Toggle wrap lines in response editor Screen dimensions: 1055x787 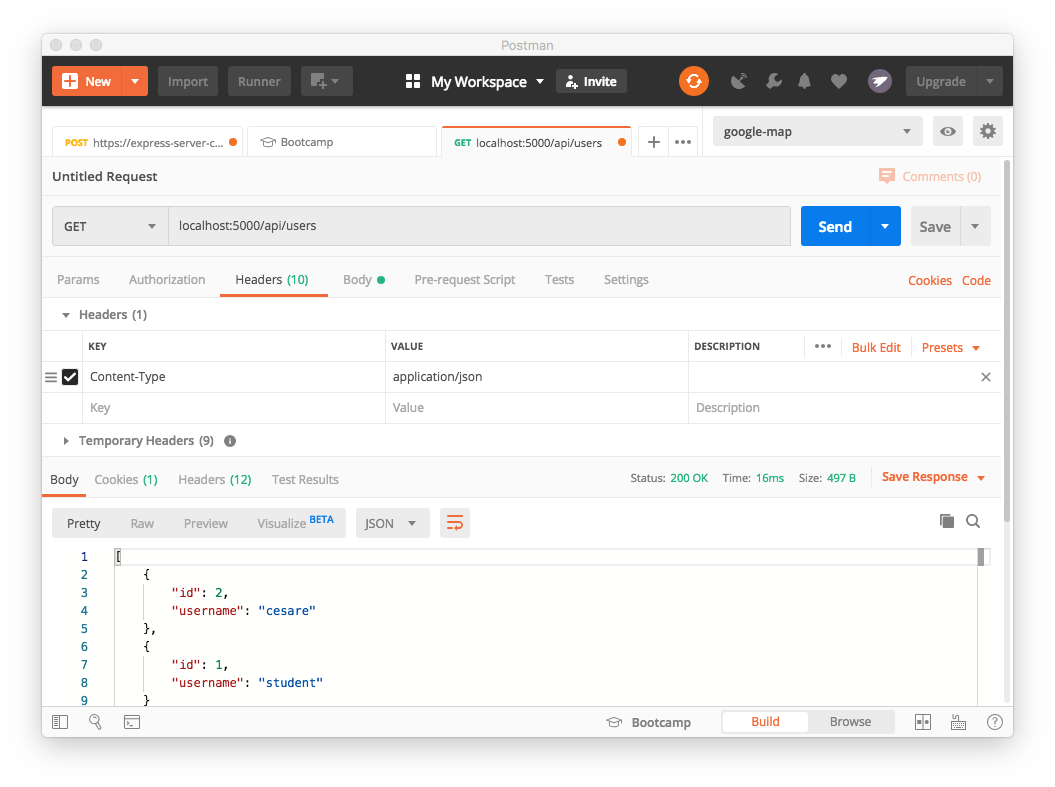pos(455,522)
